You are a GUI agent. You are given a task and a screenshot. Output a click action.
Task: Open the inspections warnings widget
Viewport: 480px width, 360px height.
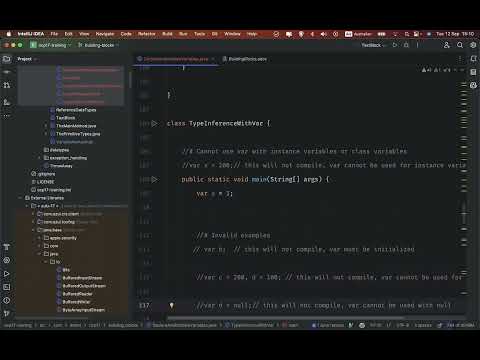[436, 70]
